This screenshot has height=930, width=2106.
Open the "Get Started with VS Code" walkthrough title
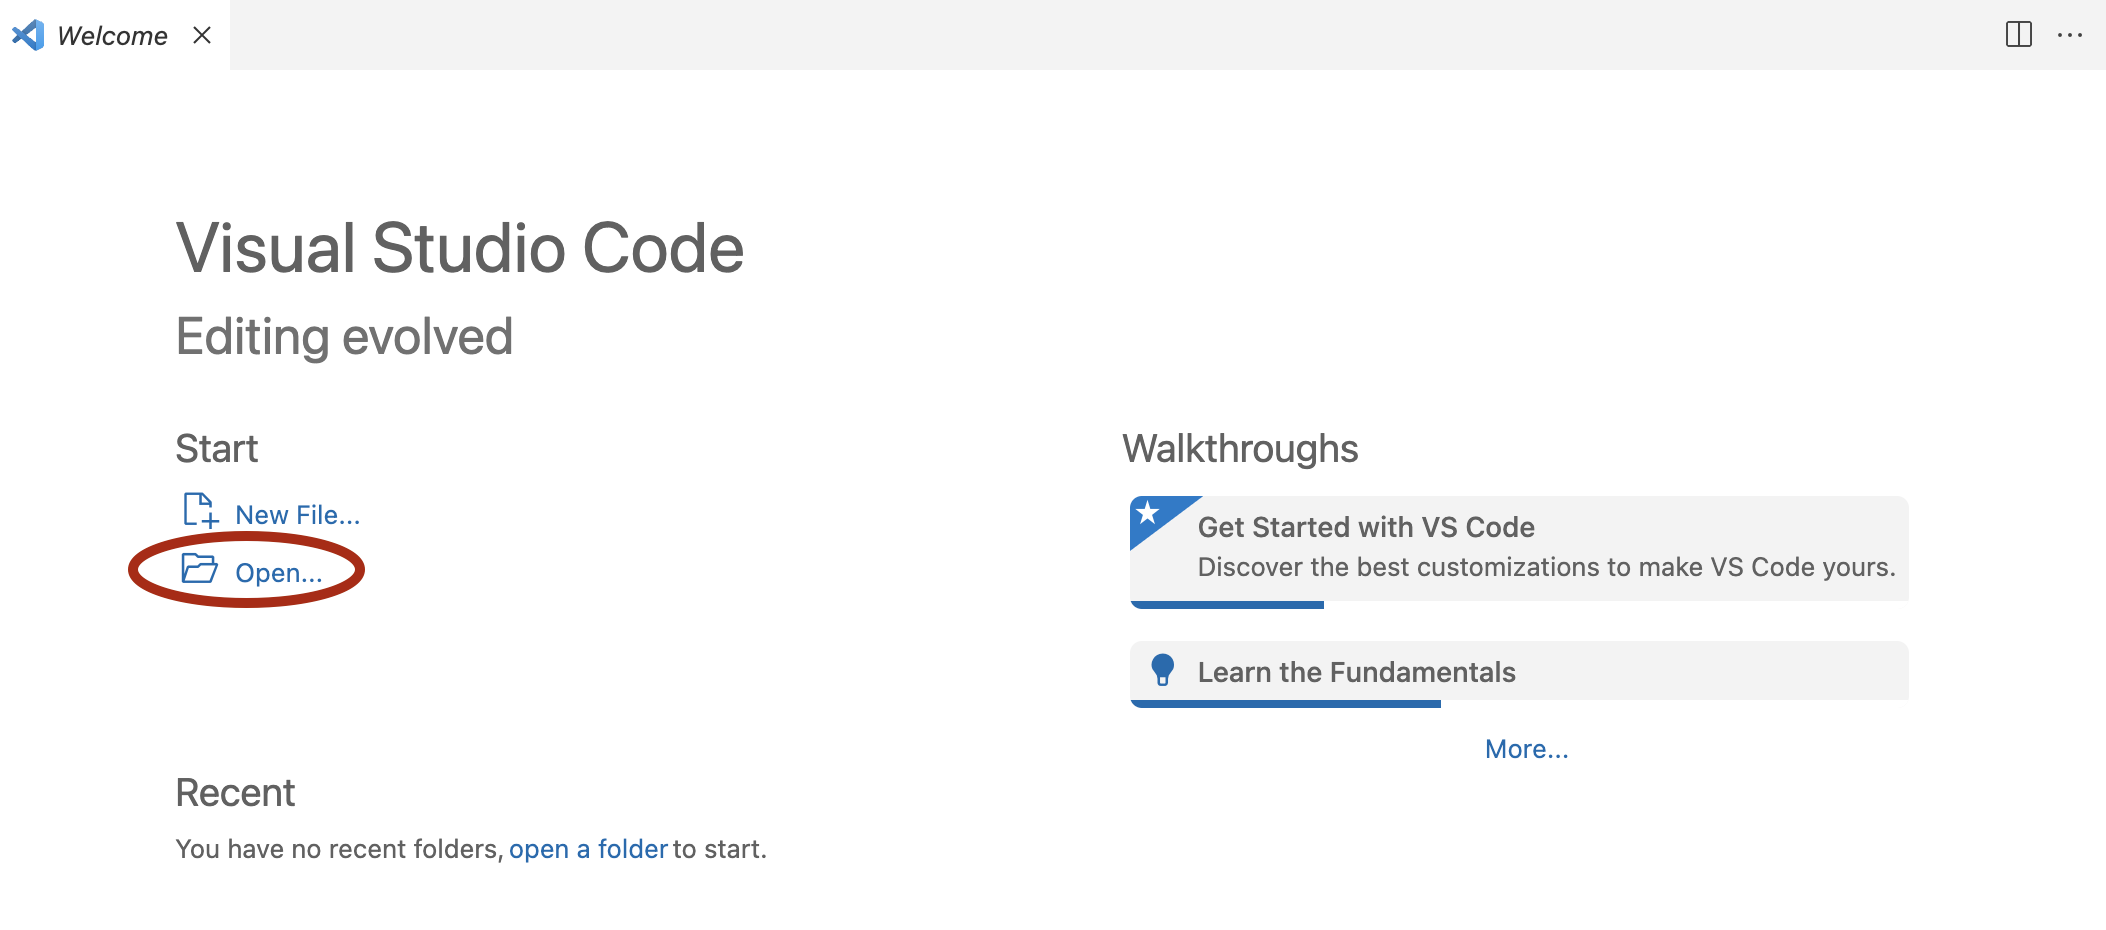tap(1365, 527)
